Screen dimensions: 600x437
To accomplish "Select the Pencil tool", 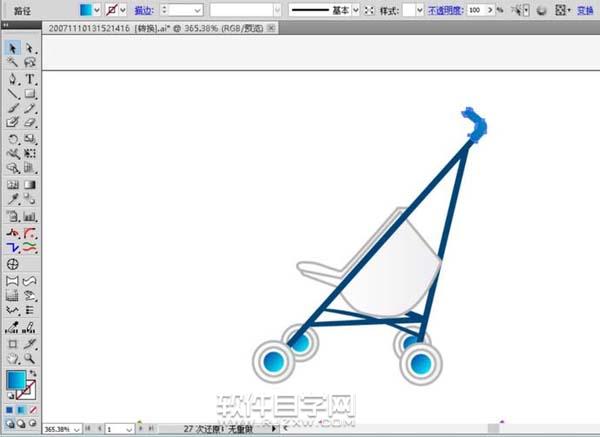I will (x=29, y=108).
